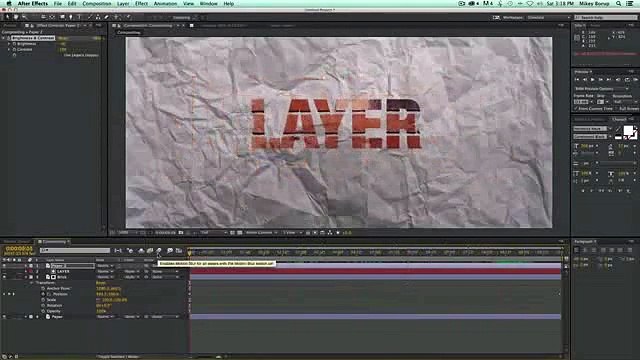The image size is (640, 360).
Task: Click the Search Help field
Action: tap(606, 18)
